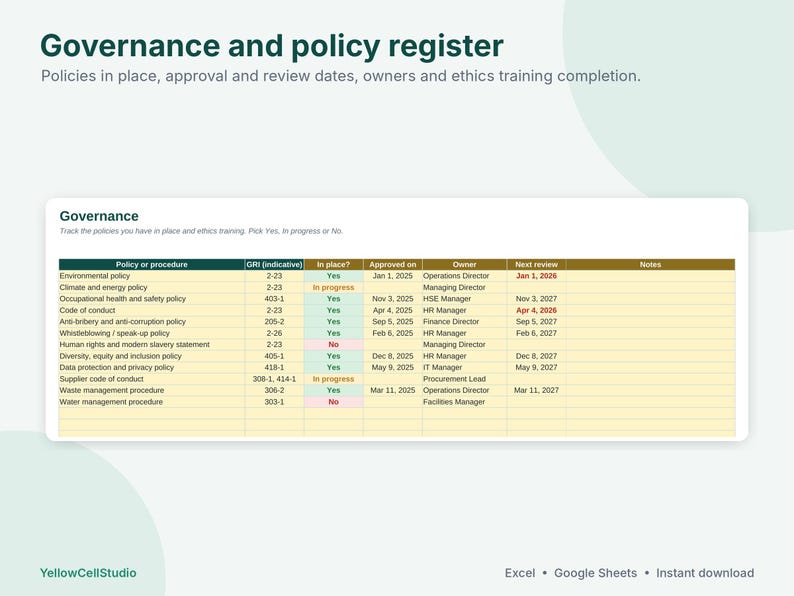
Task: Click the 'Owner' column header
Action: [465, 264]
